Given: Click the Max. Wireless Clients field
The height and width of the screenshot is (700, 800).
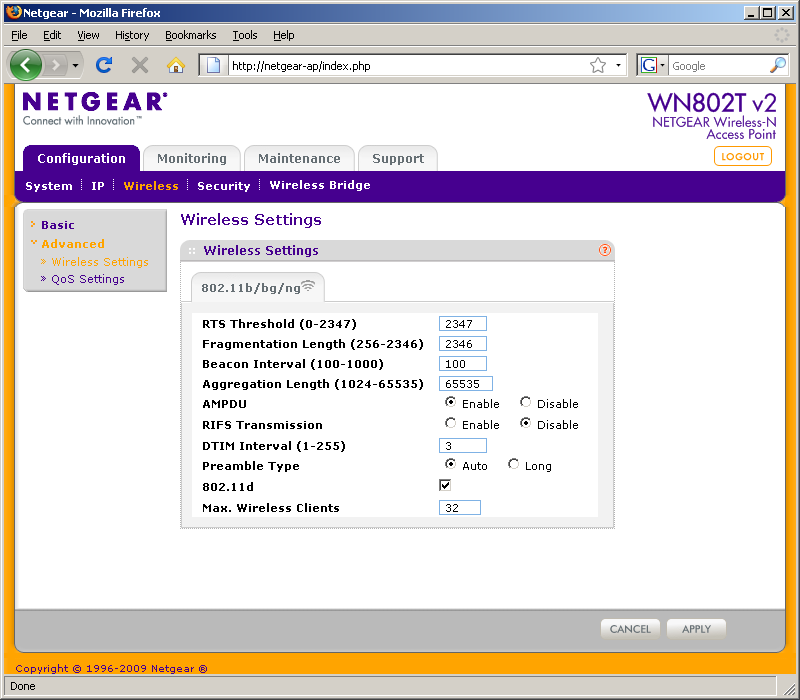Looking at the screenshot, I should pos(460,507).
